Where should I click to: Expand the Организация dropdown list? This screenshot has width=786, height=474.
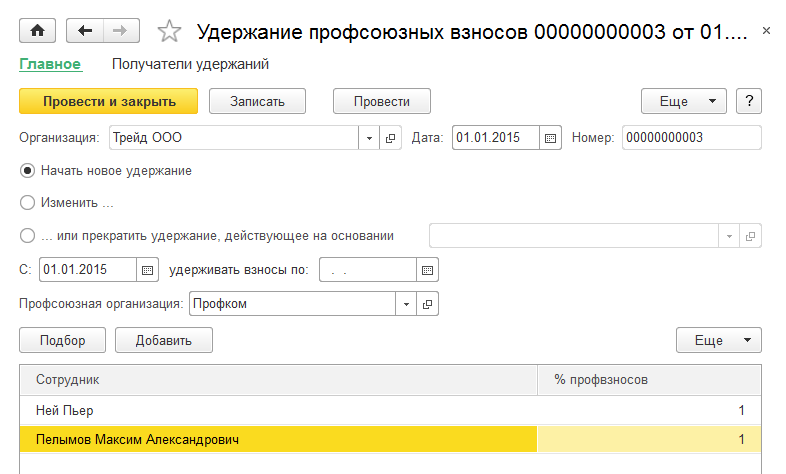pos(369,138)
